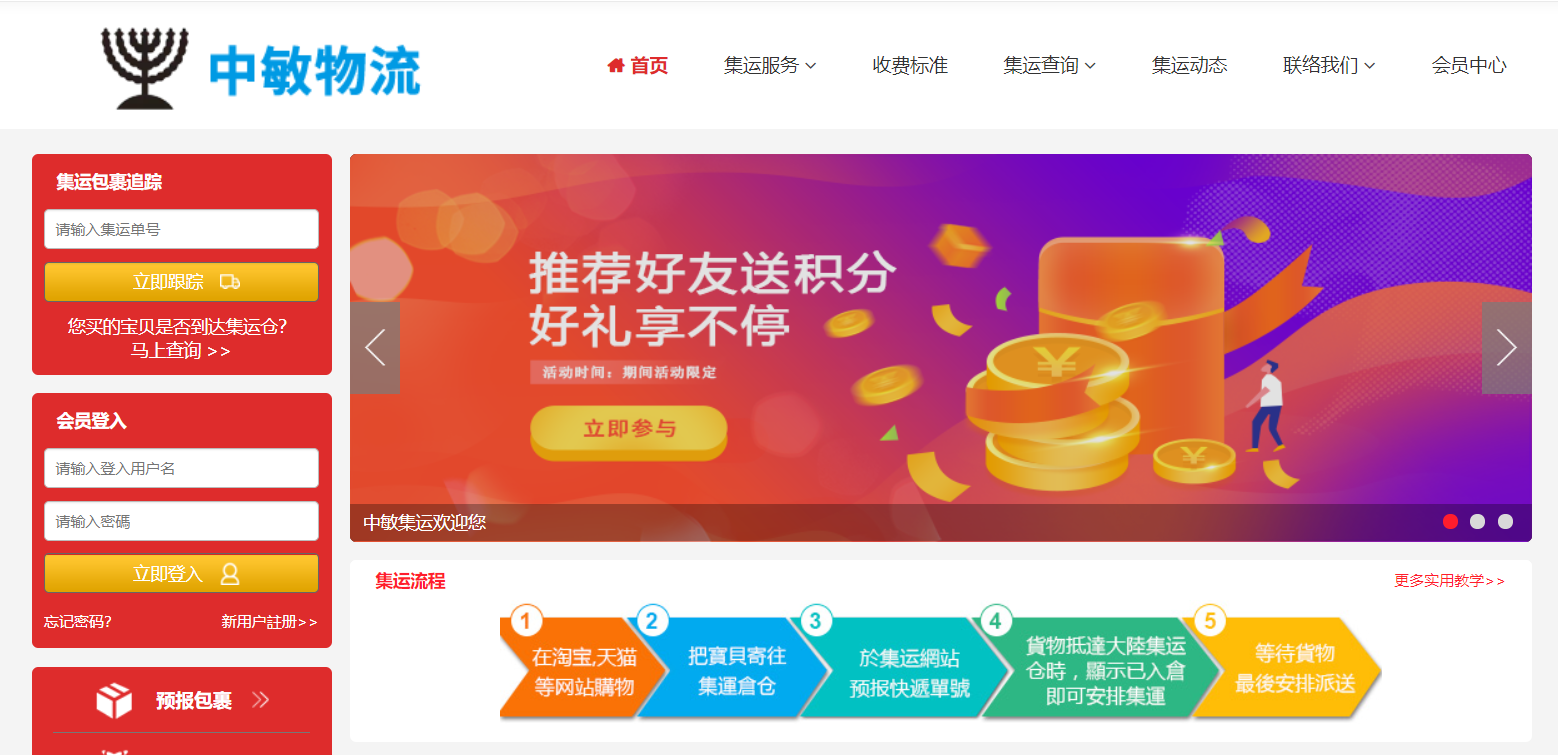The image size is (1558, 755).
Task: Select the second carousel indicator dot
Action: coord(1477,521)
